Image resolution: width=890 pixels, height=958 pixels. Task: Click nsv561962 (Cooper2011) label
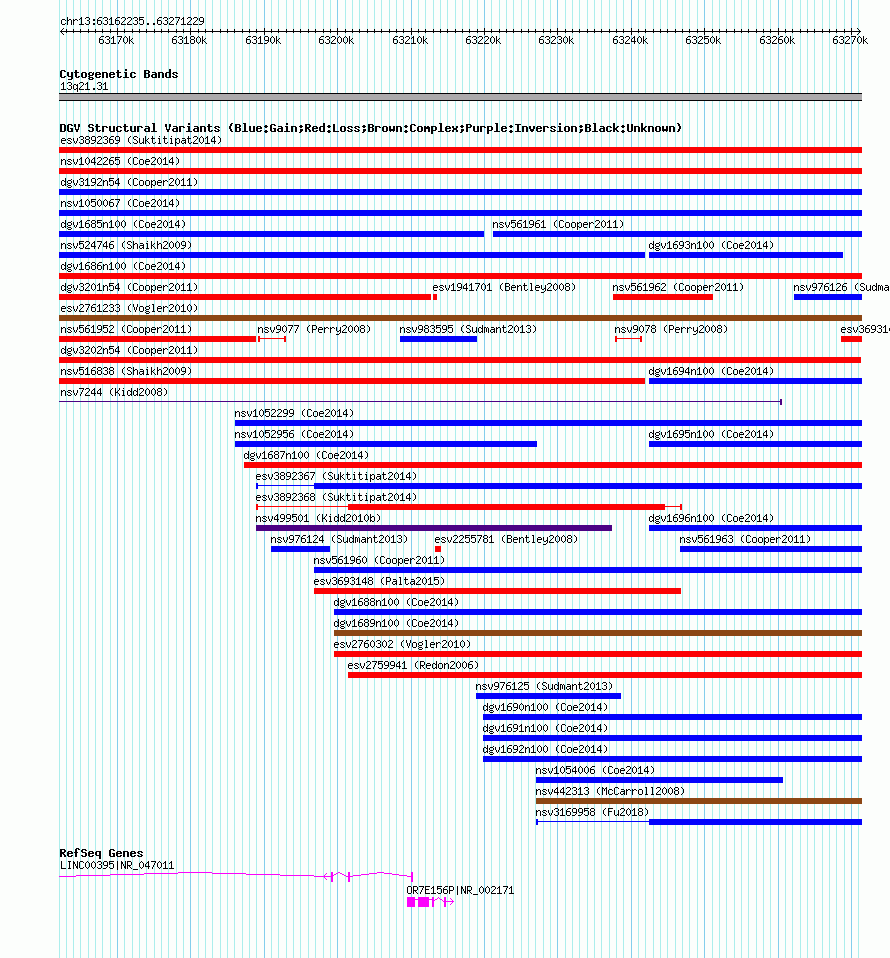coord(678,287)
